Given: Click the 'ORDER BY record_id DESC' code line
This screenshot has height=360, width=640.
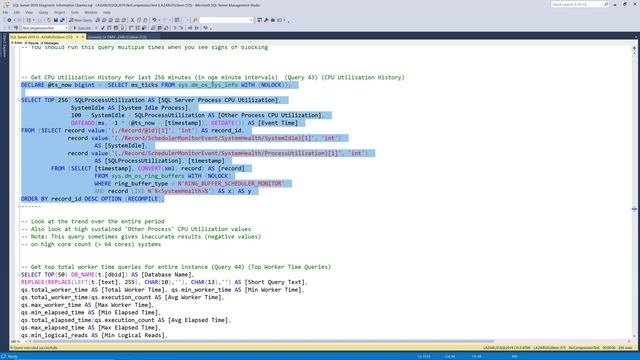Looking at the screenshot, I should tap(93, 199).
